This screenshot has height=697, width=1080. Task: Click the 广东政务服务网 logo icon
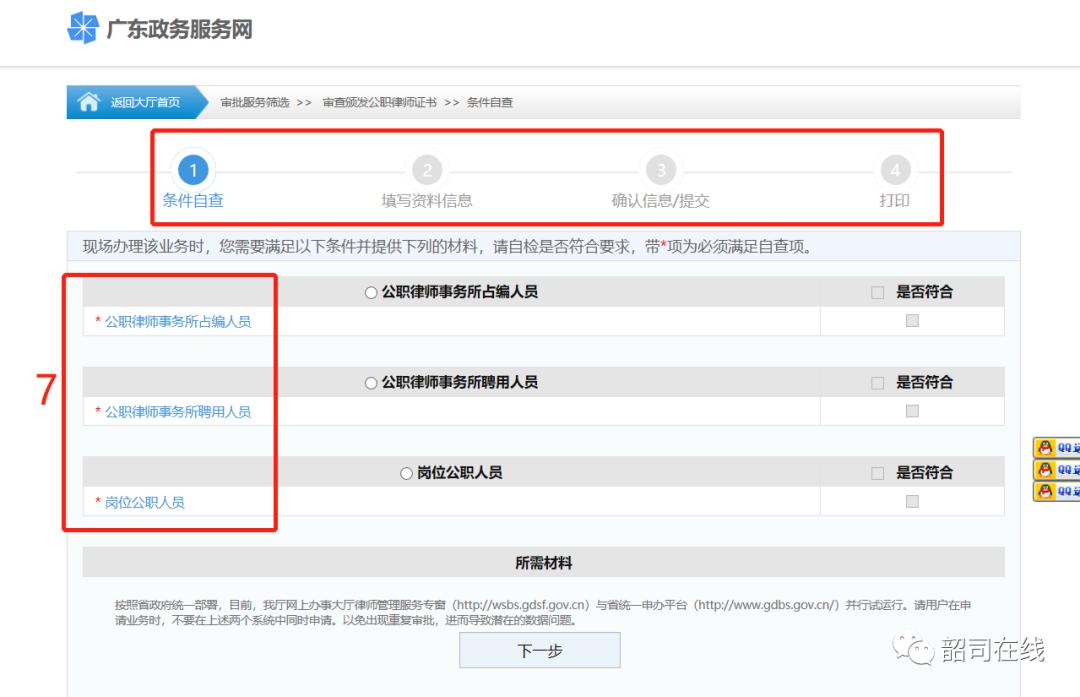tap(83, 28)
